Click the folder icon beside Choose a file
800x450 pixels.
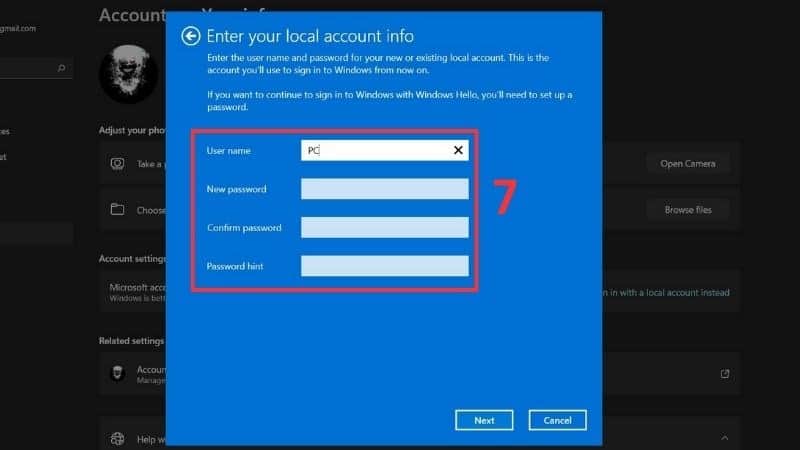[x=118, y=210]
